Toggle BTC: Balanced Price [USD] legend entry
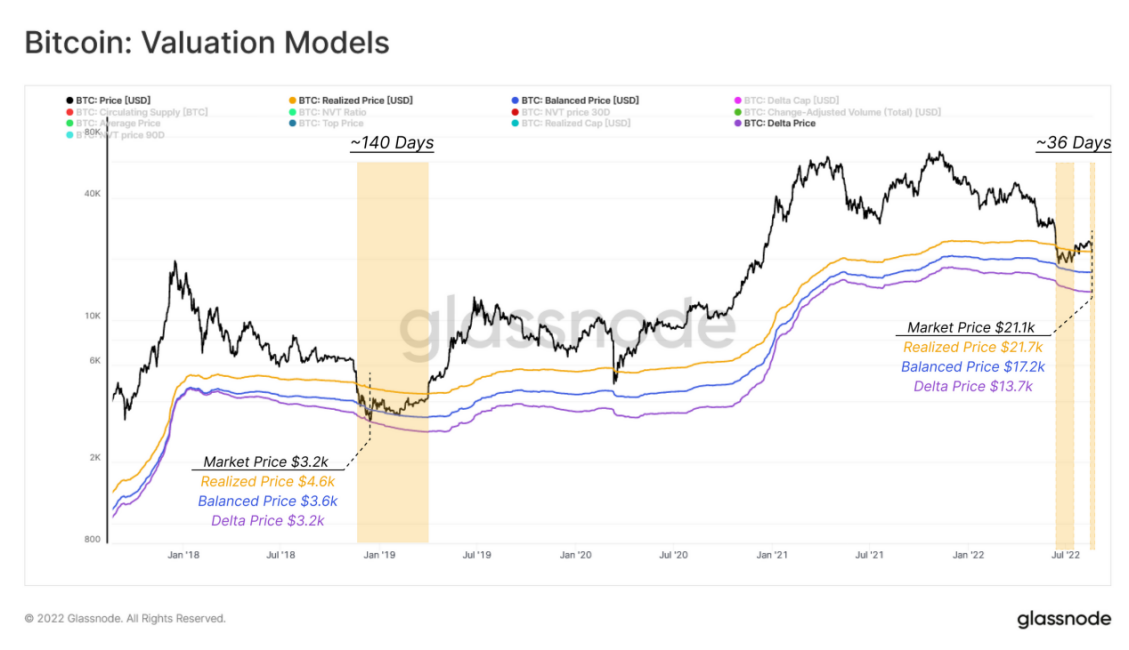 coord(575,101)
